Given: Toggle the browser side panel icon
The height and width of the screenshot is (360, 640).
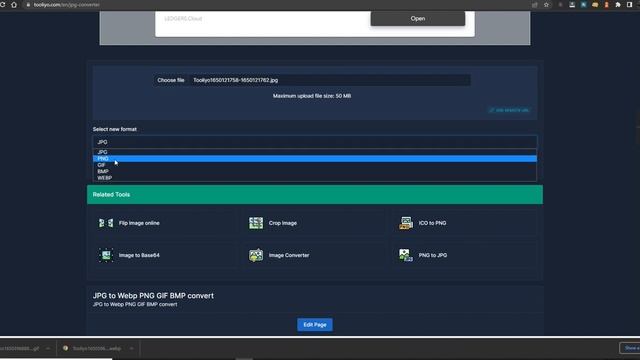Looking at the screenshot, I should click(629, 5).
